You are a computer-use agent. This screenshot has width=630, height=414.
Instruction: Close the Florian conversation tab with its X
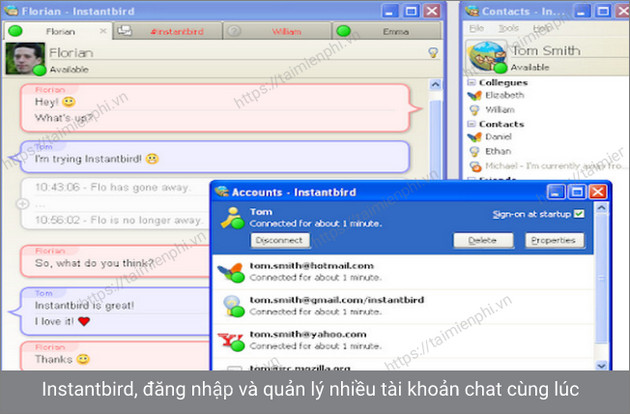[x=104, y=31]
